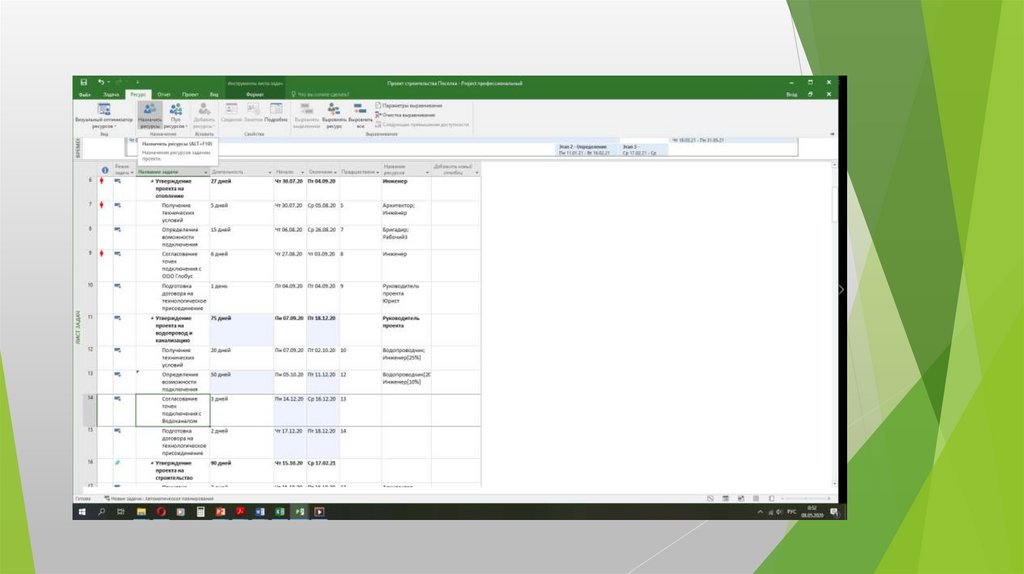Screen dimensions: 1024x574
Task: Click Параметры выравнивания option
Action: point(410,105)
